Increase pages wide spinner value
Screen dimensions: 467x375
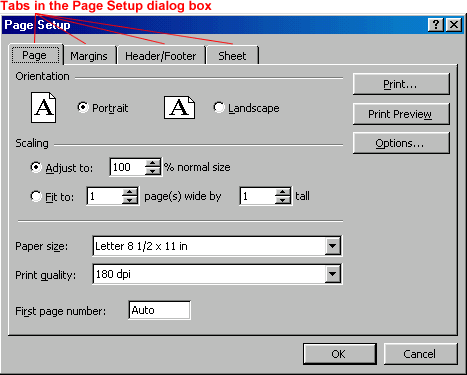click(x=130, y=192)
